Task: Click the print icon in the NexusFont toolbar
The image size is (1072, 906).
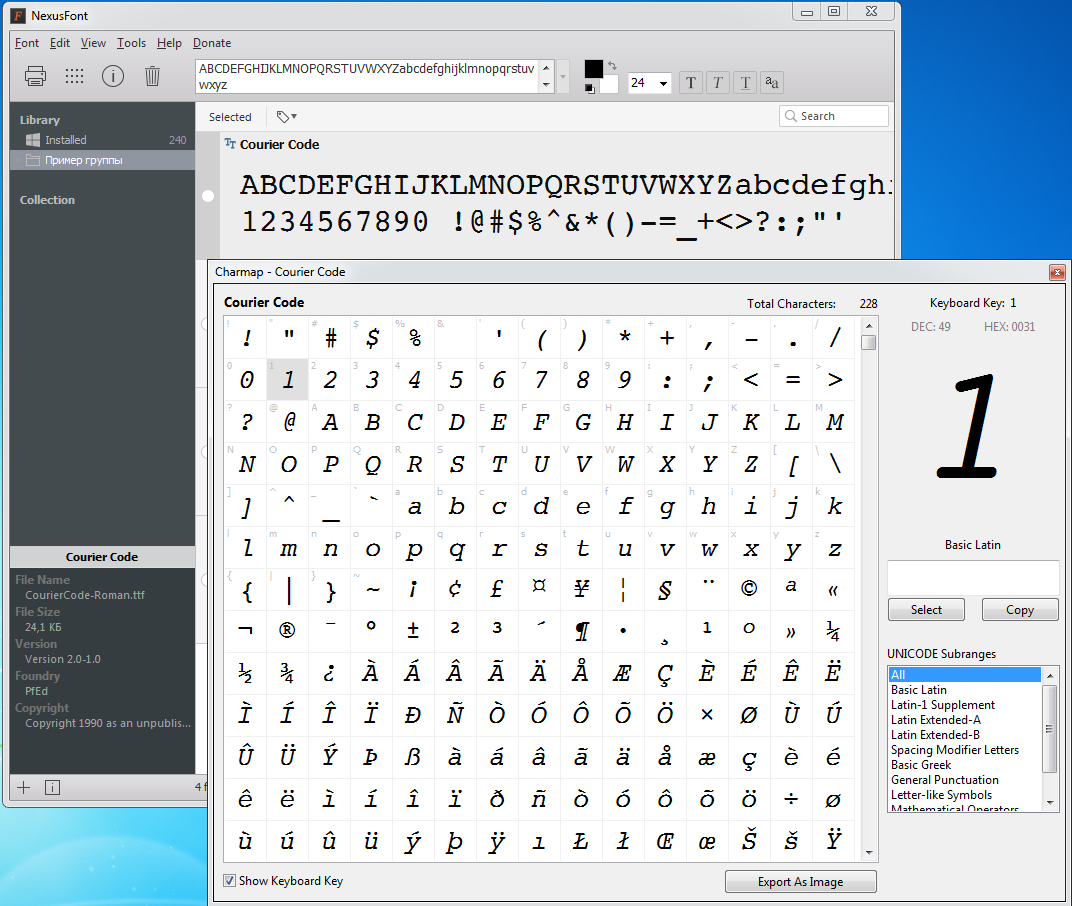Action: [x=35, y=76]
